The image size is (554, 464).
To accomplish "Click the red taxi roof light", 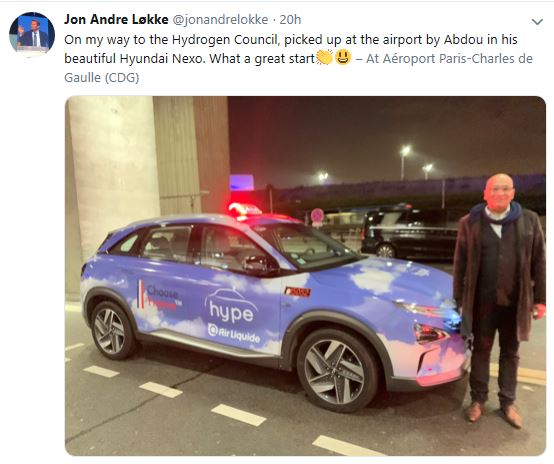I will click(245, 210).
